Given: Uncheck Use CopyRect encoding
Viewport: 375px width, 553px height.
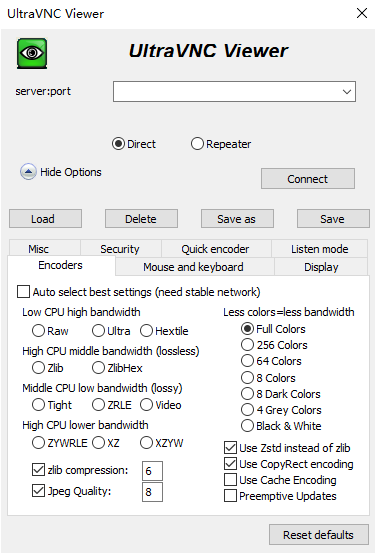Looking at the screenshot, I should pos(230,463).
